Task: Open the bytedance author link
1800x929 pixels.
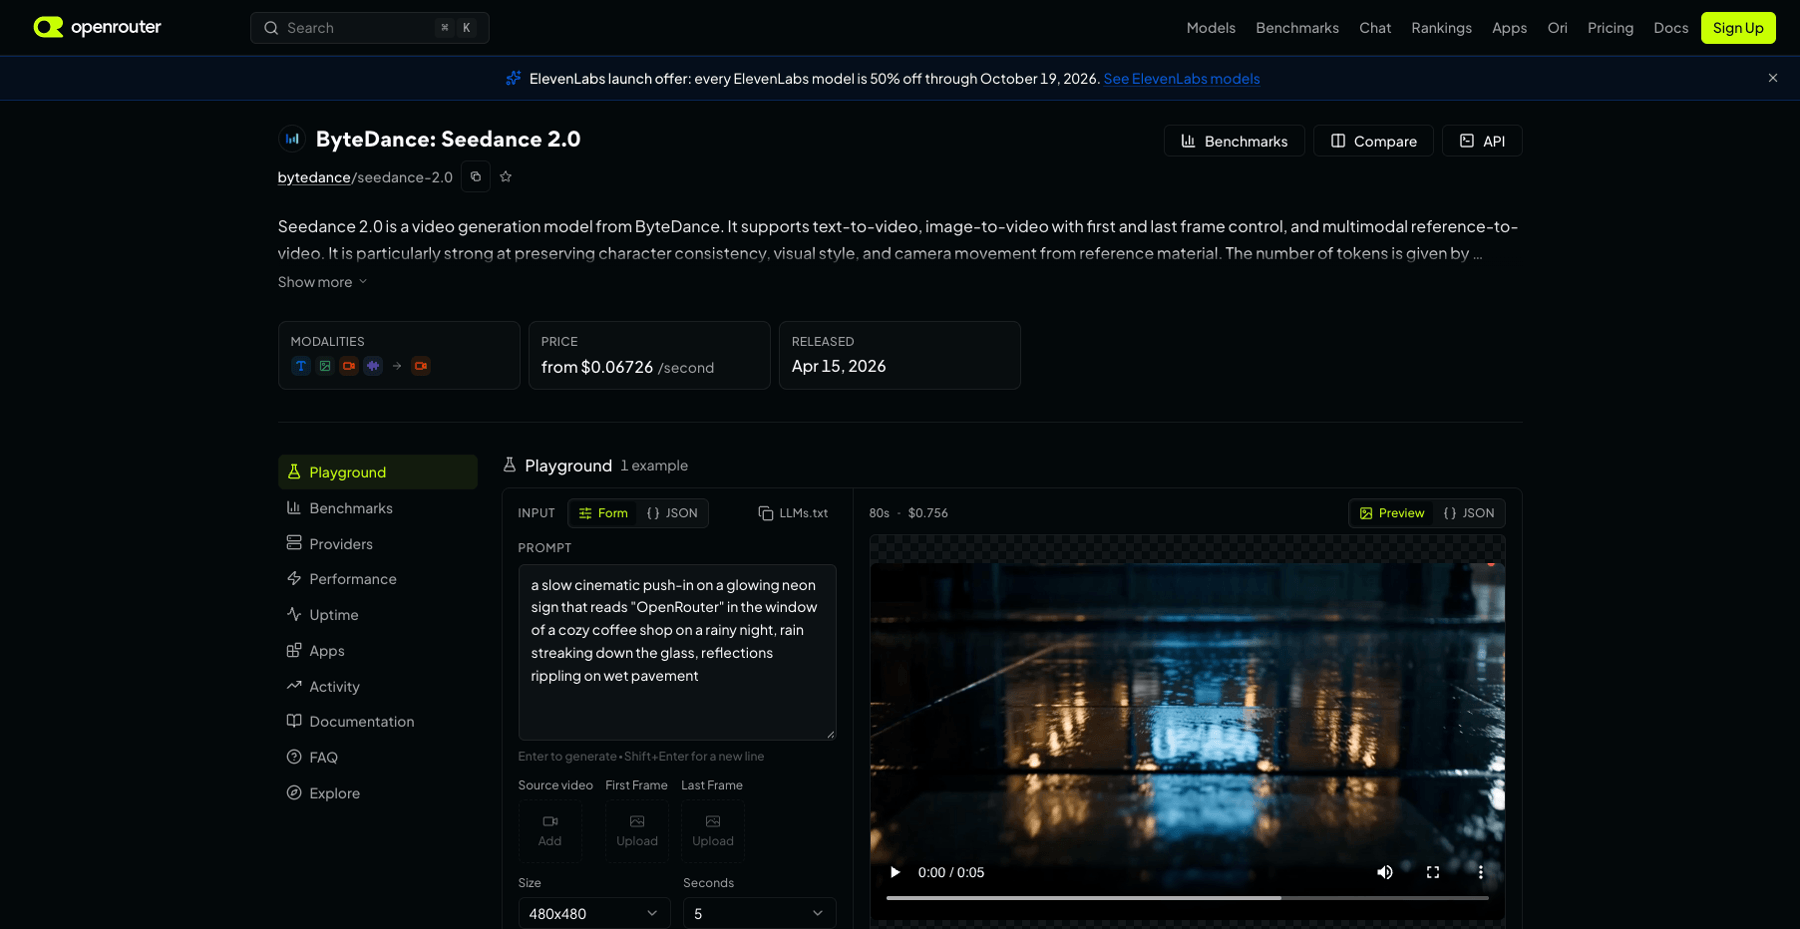Action: (x=314, y=177)
